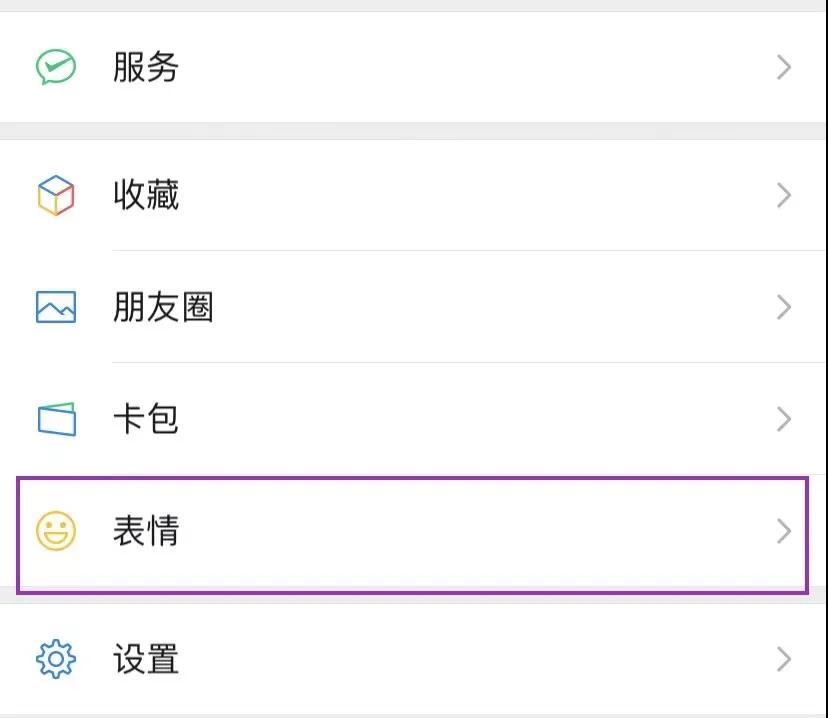828x718 pixels.
Task: Click the colorful Favorites cube icon
Action: 56,195
